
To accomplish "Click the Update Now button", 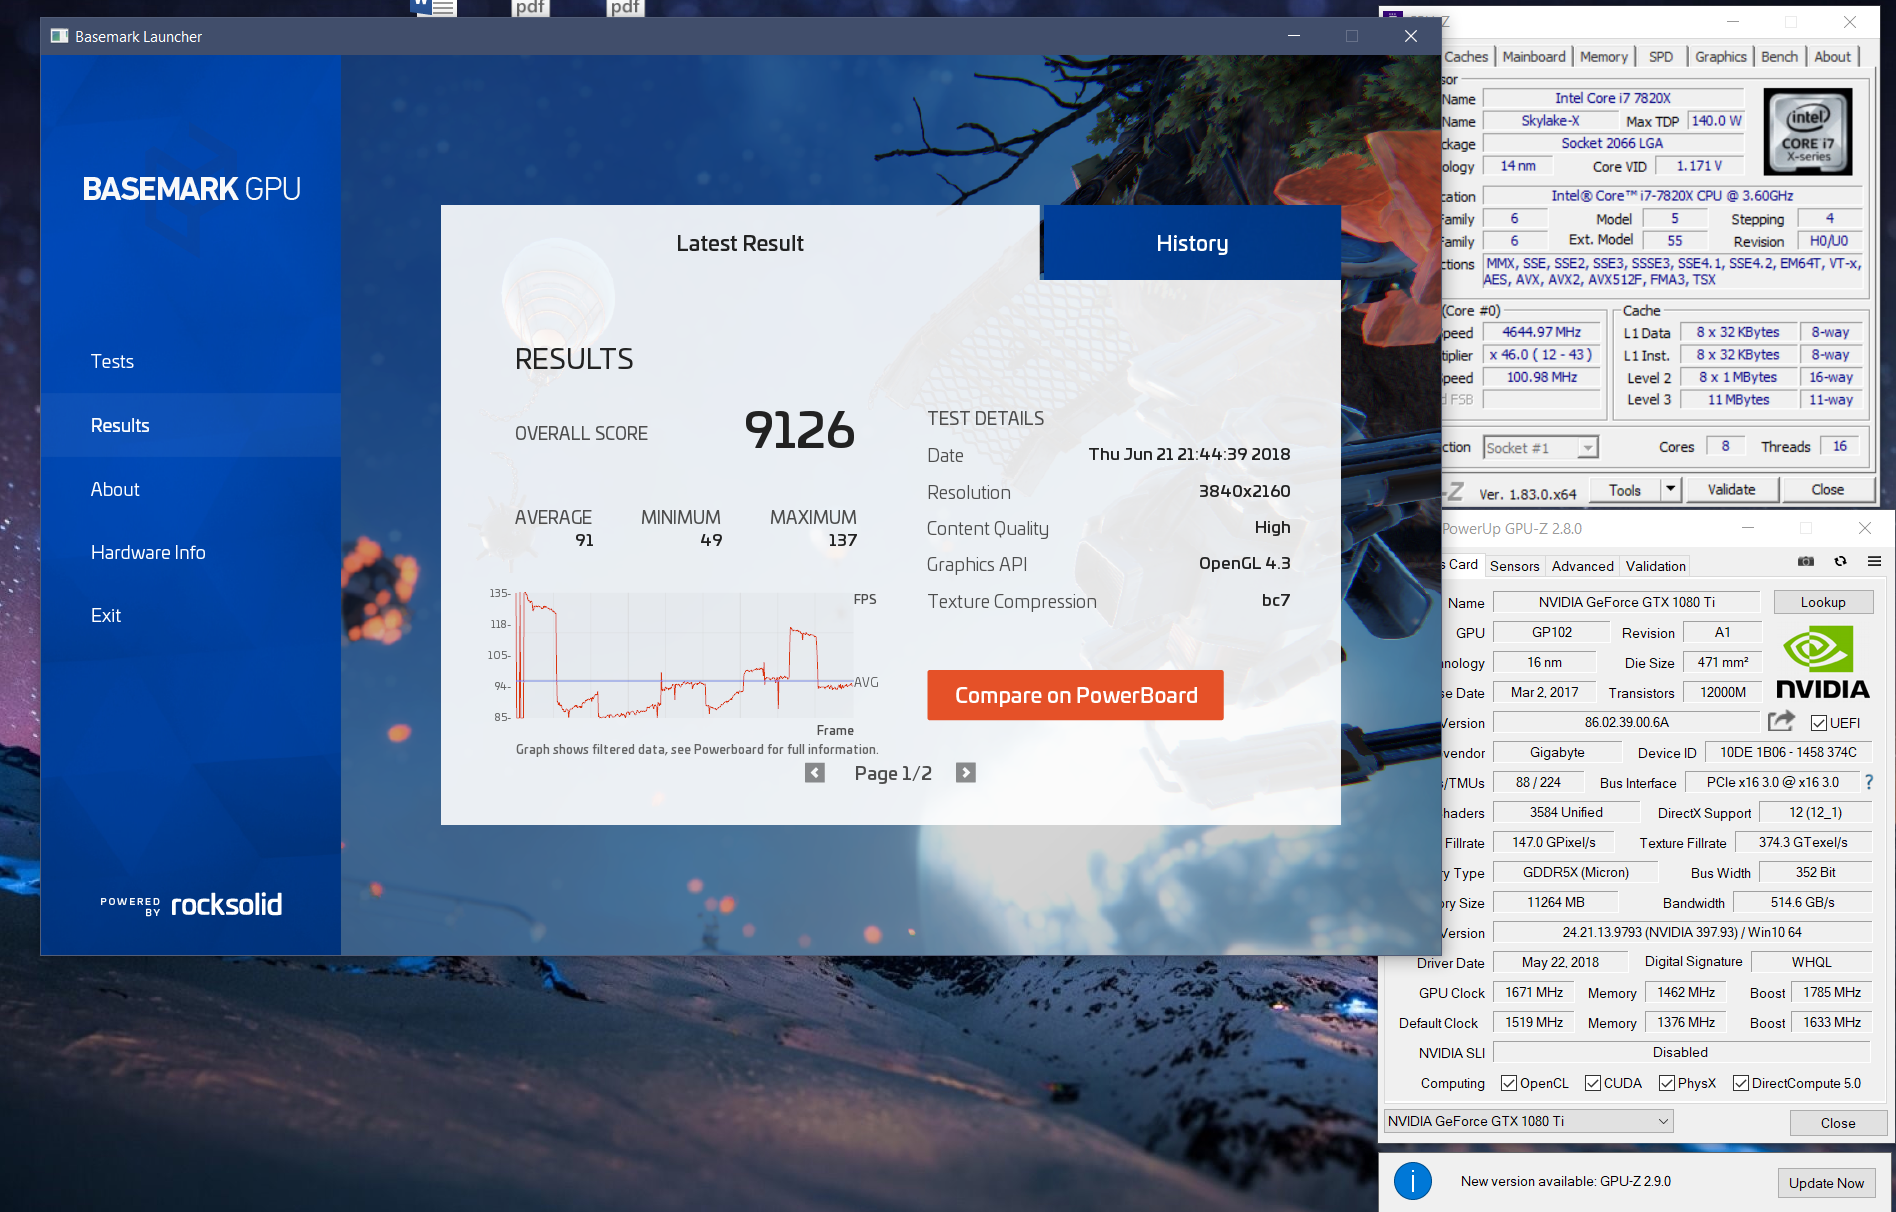I will pos(1826,1183).
